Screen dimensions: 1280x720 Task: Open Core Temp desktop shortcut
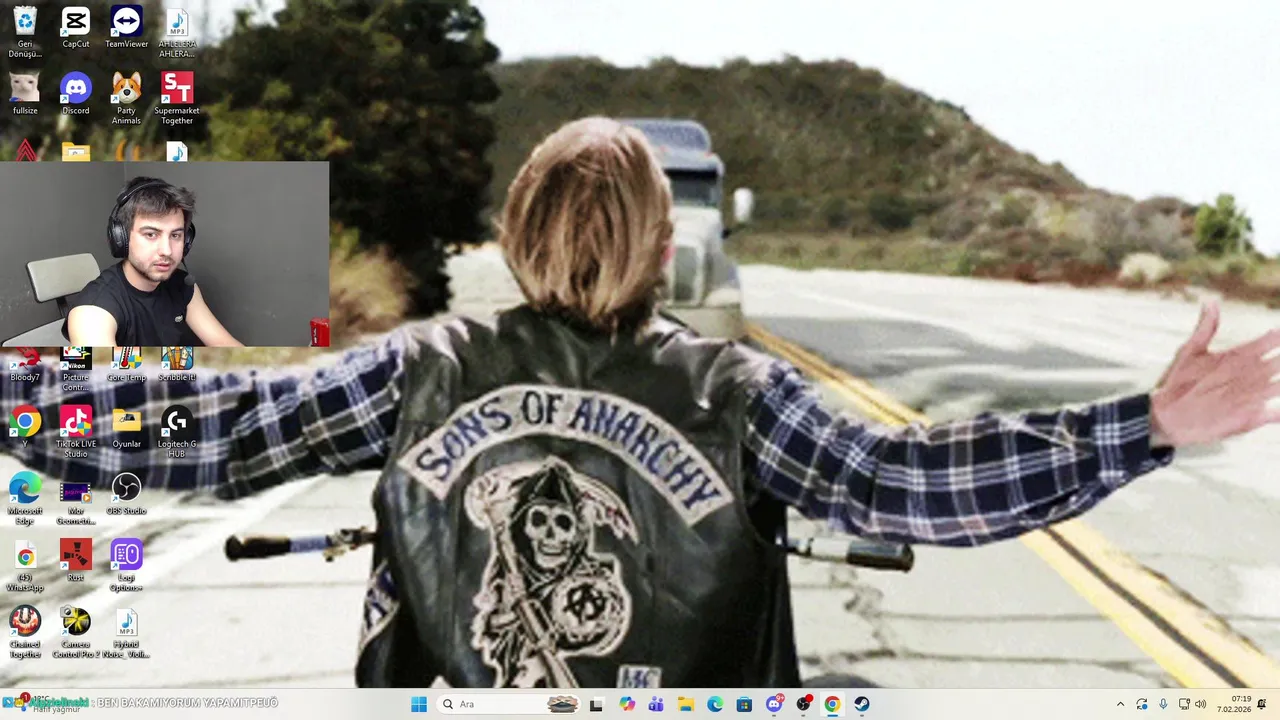[126, 365]
